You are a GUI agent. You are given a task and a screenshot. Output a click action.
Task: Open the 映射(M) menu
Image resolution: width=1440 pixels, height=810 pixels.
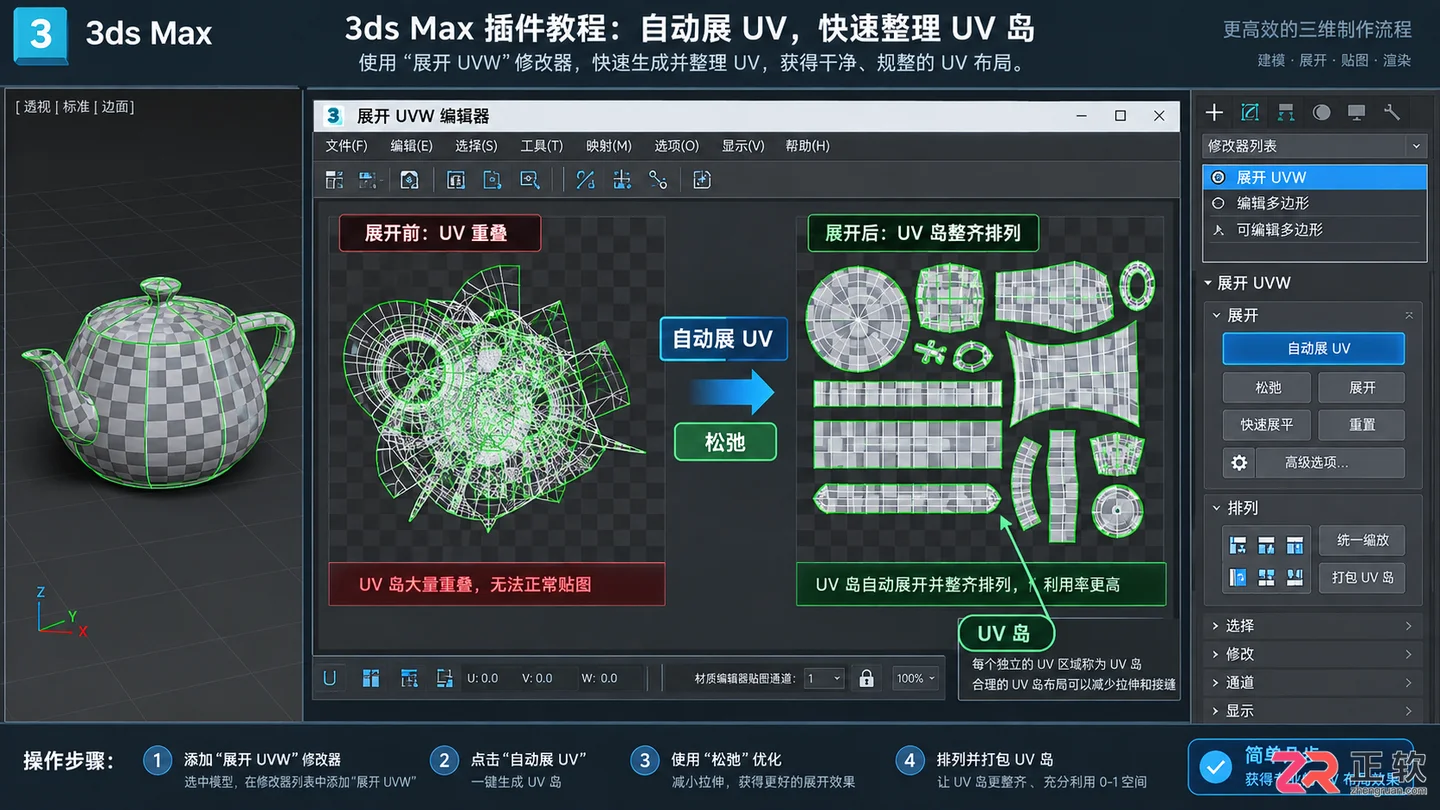coord(609,146)
